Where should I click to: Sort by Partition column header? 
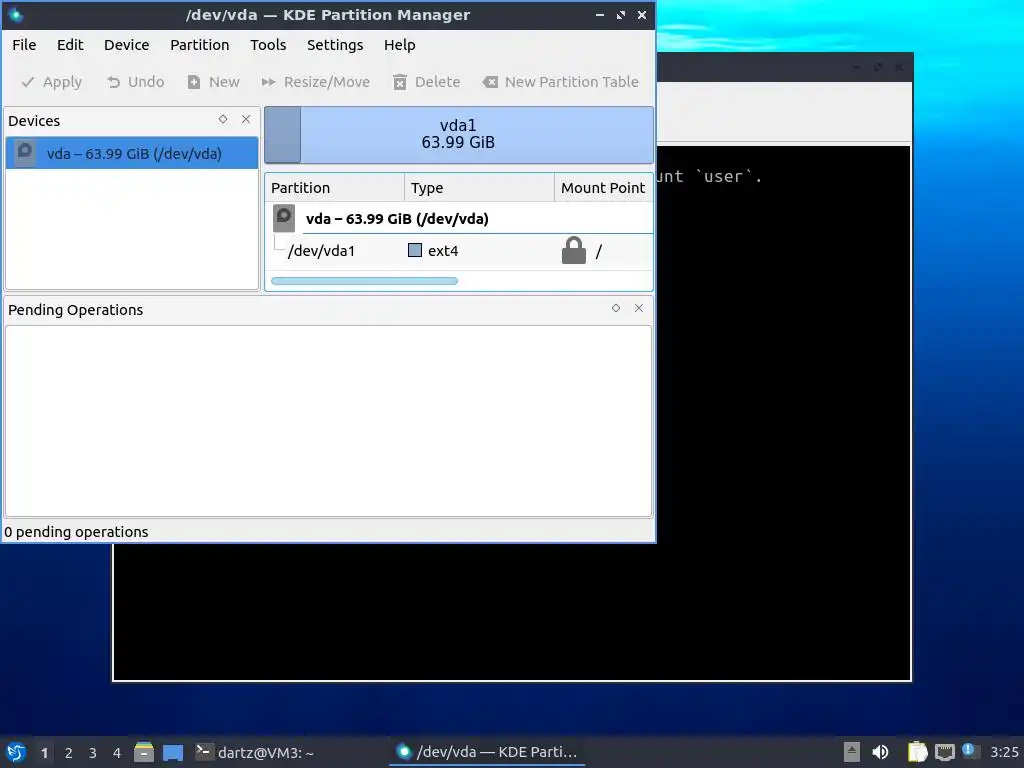334,188
